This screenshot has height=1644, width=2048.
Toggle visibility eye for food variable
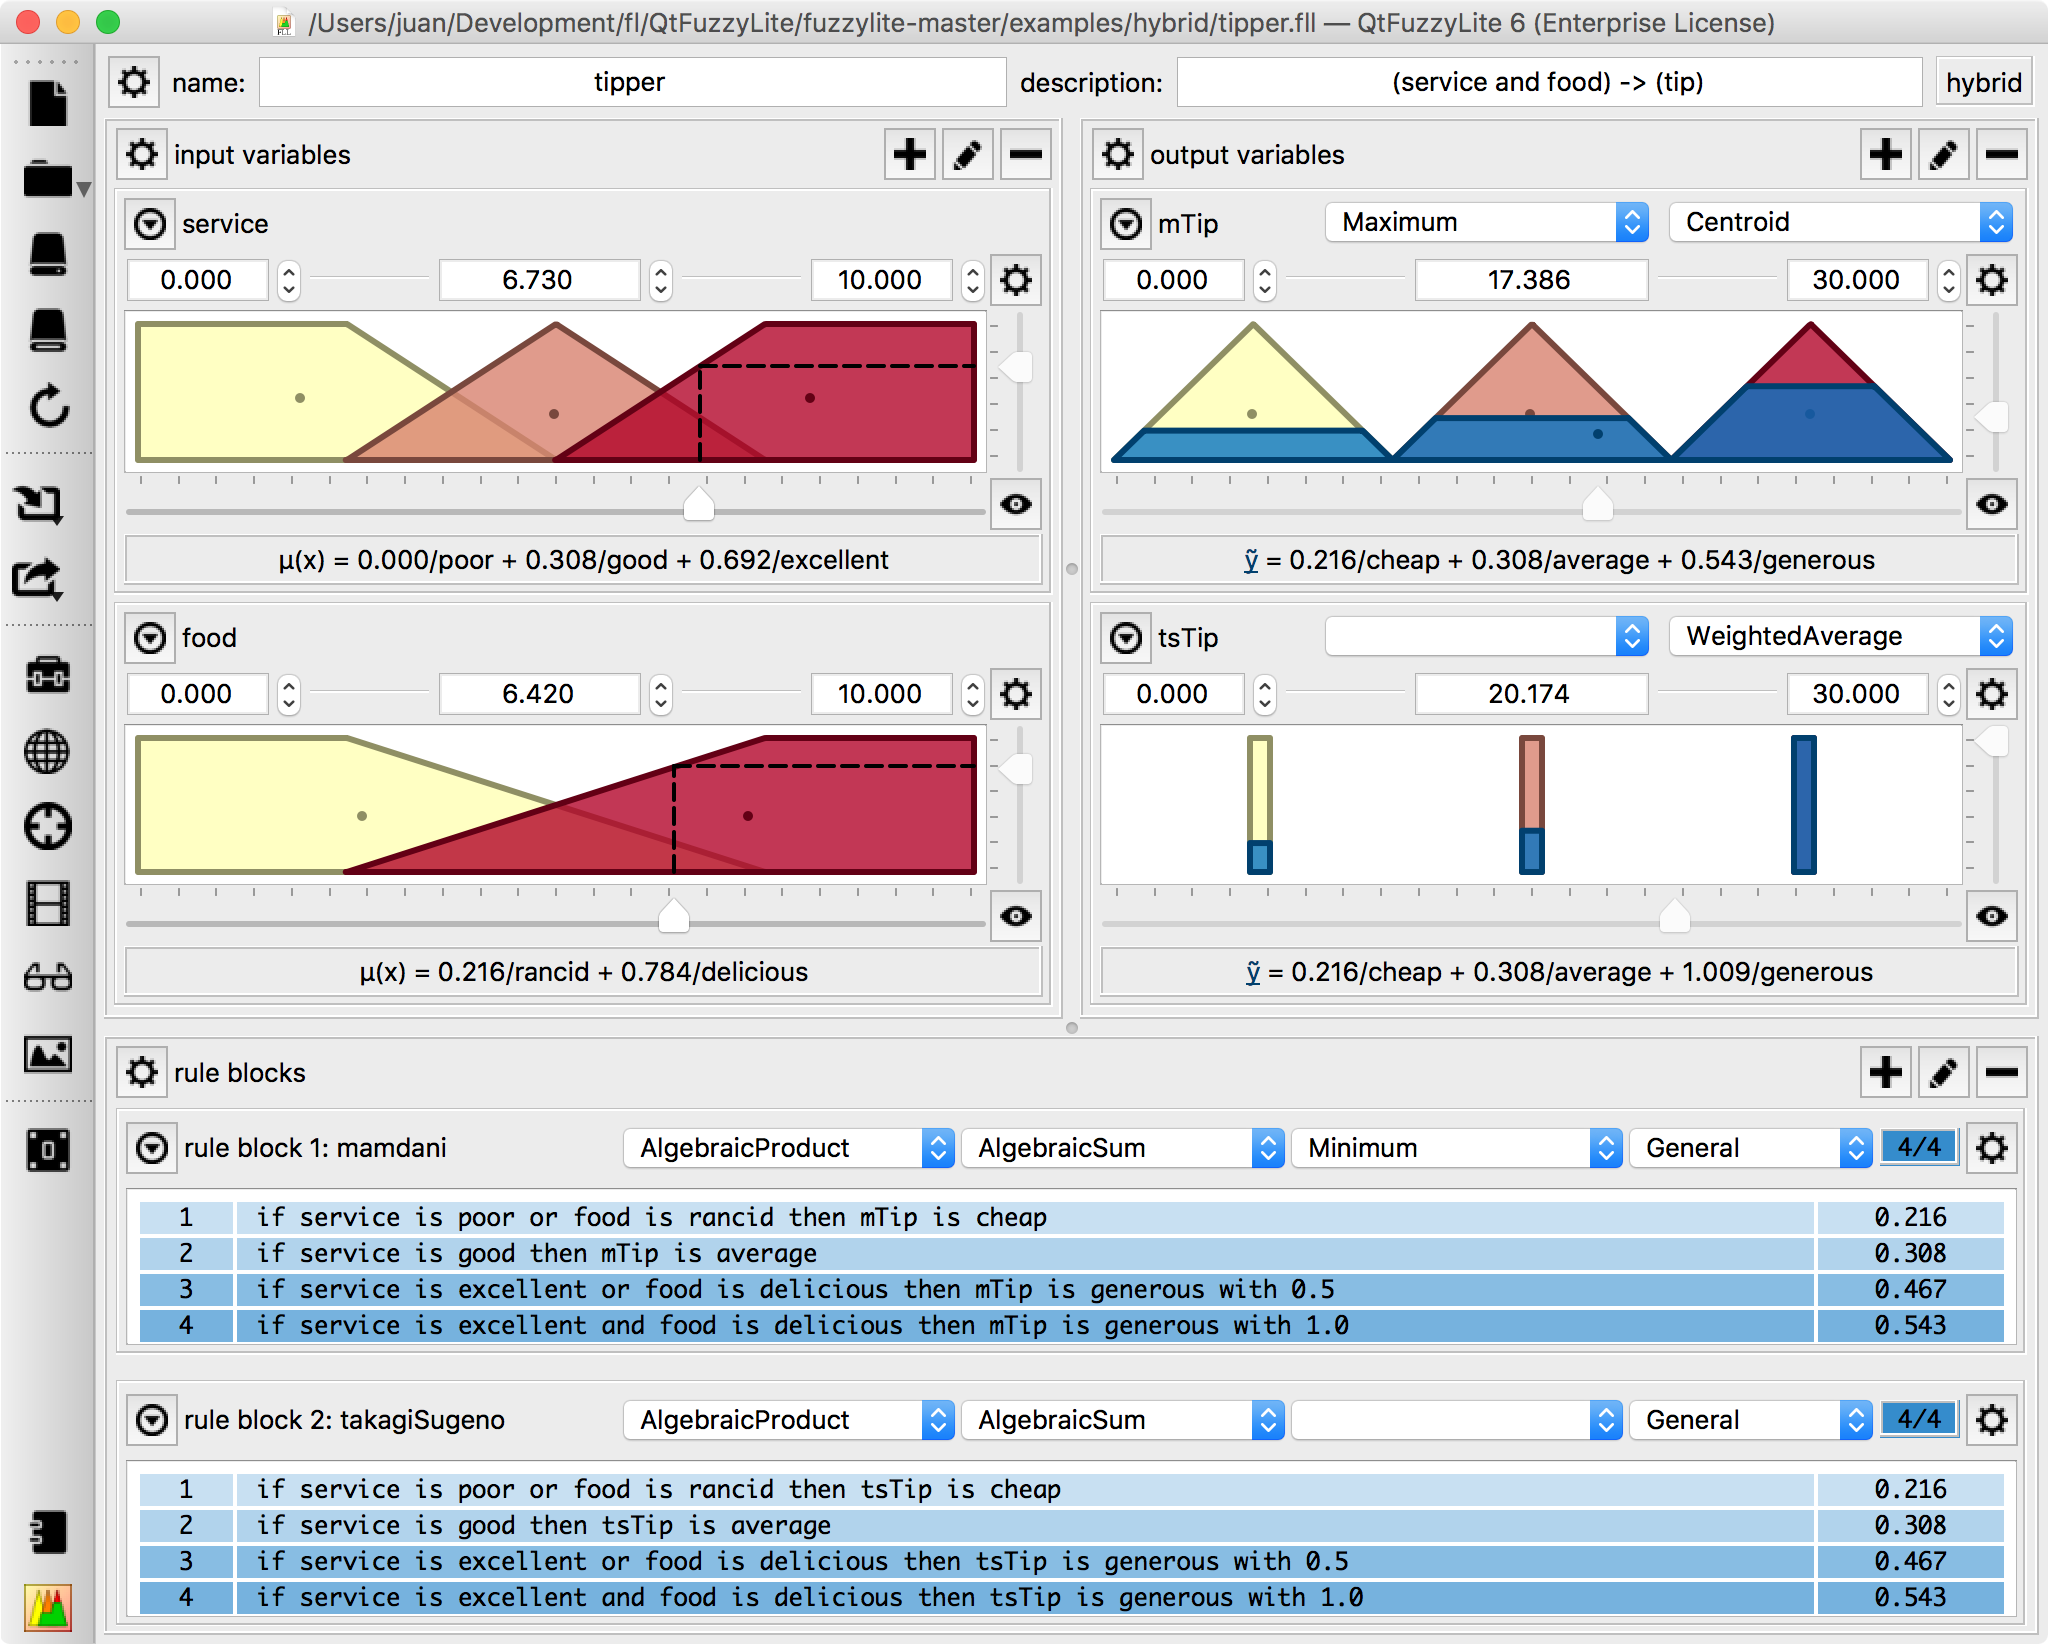tap(1016, 916)
